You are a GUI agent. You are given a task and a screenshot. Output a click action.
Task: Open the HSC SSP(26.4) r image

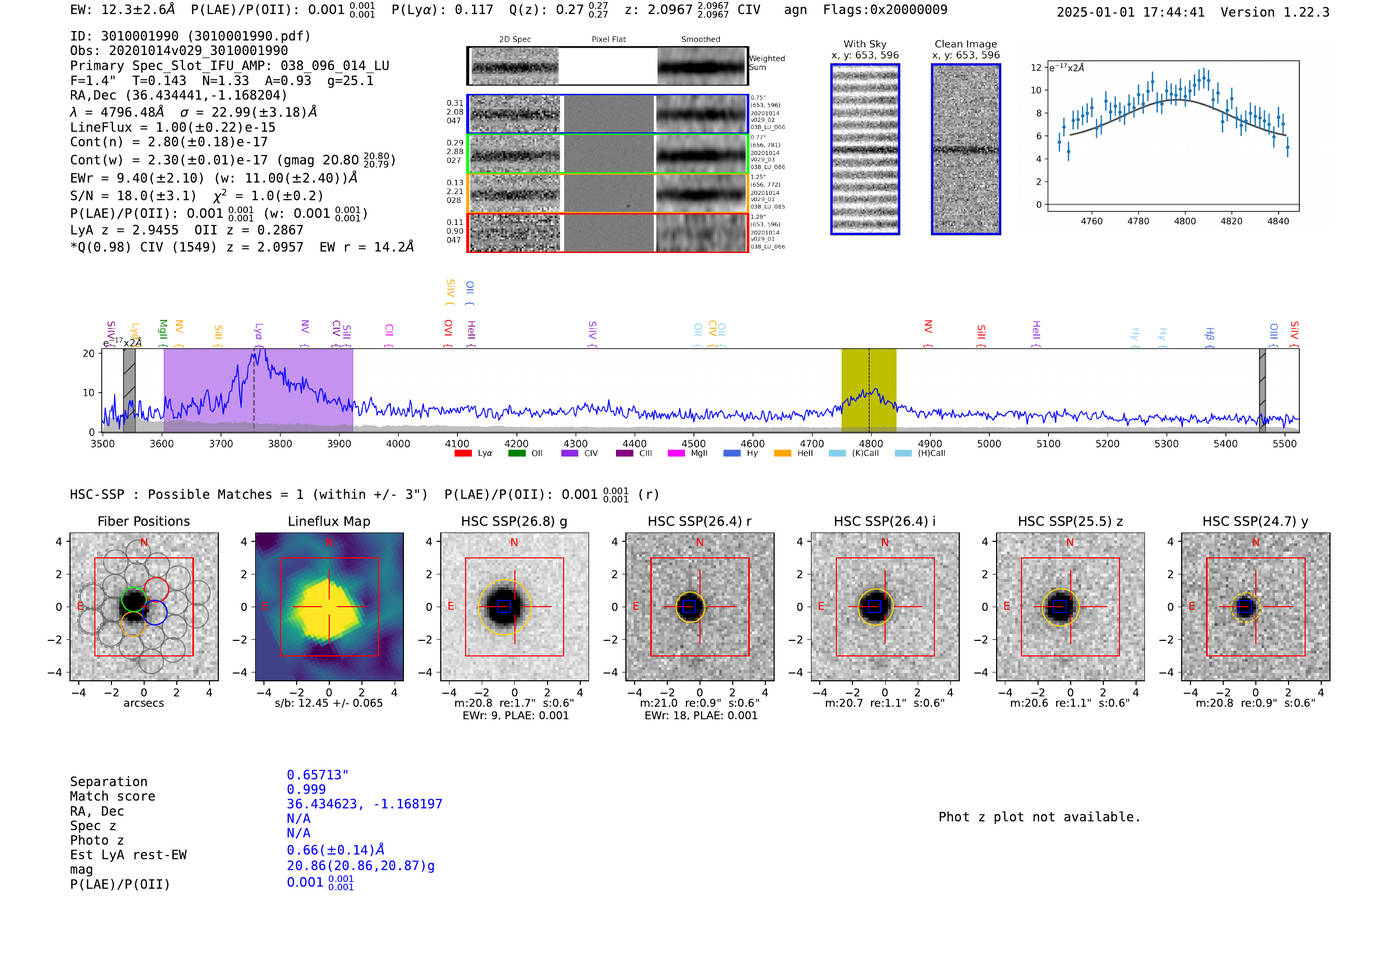point(700,606)
